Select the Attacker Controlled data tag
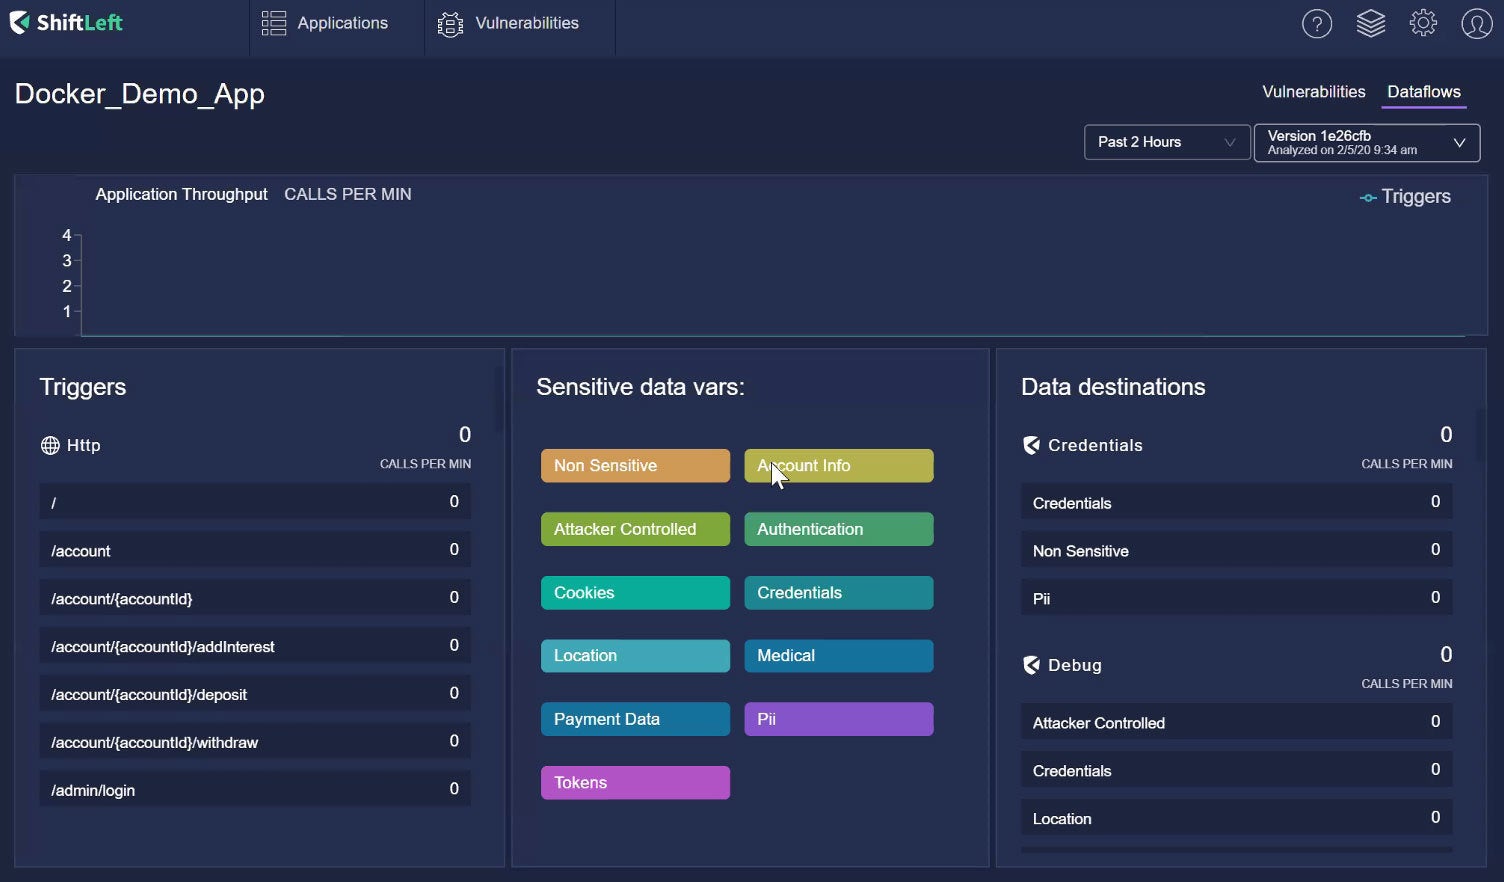The height and width of the screenshot is (882, 1504). pos(636,529)
